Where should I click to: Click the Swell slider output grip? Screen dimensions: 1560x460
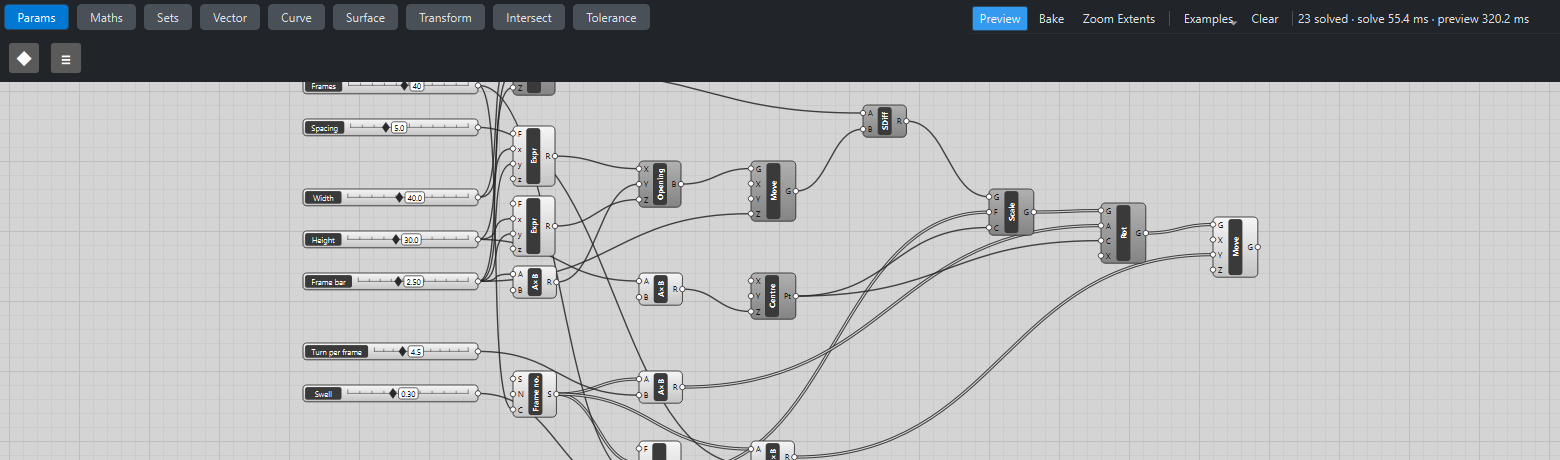point(478,394)
